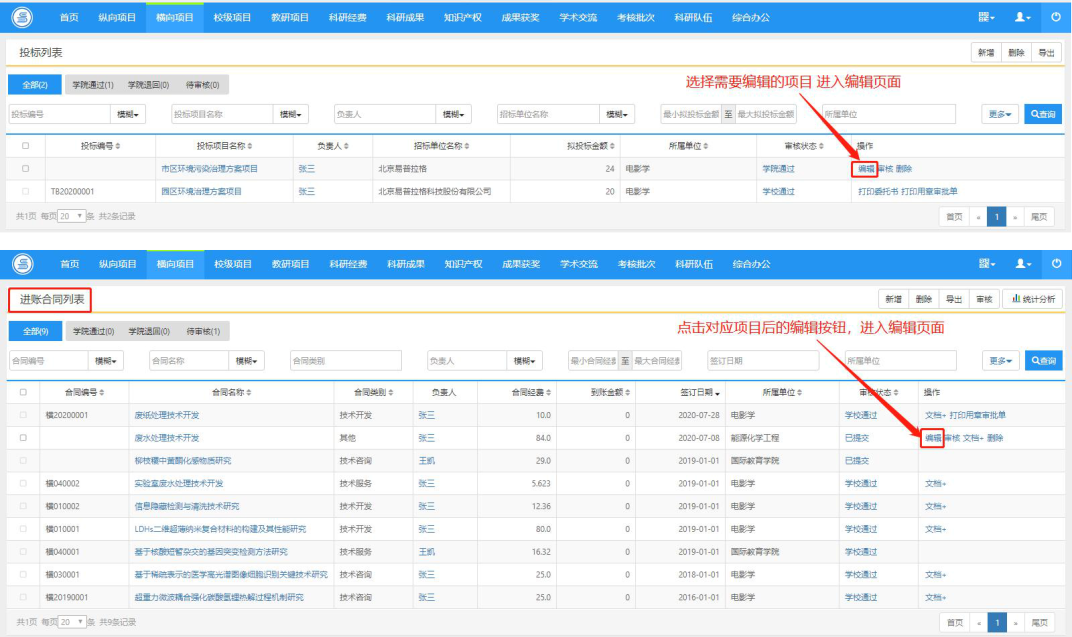Click the 统计分析 chart button
This screenshot has width=1072, height=637.
click(1033, 299)
